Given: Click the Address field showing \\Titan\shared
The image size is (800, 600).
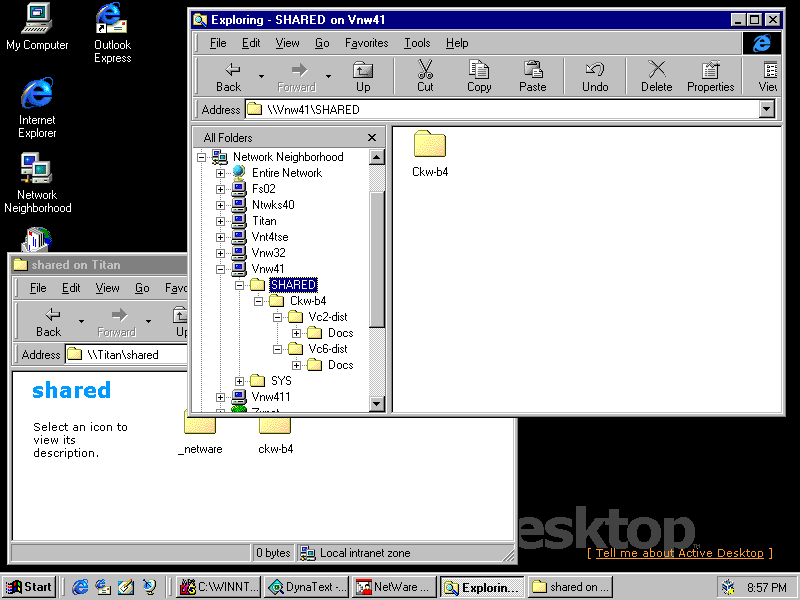Looking at the screenshot, I should (127, 355).
